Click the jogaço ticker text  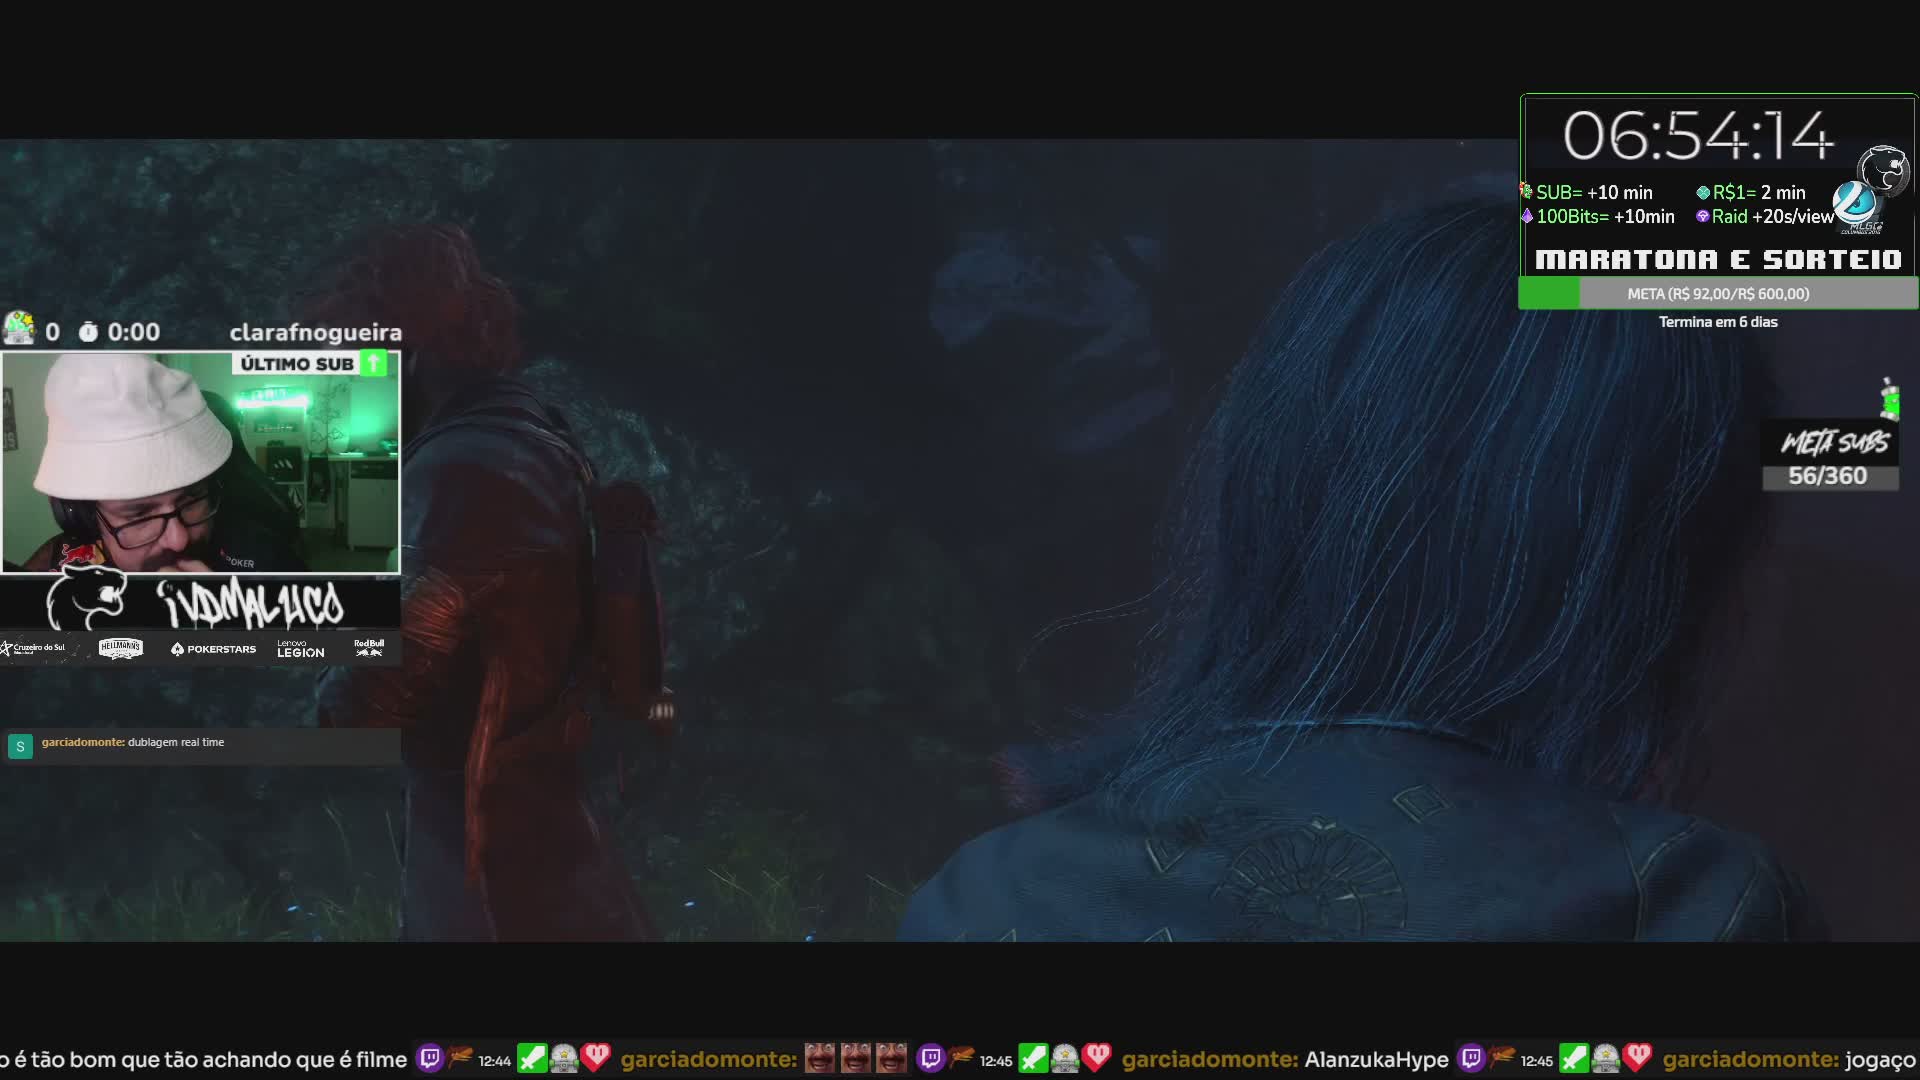pyautogui.click(x=1880, y=1060)
